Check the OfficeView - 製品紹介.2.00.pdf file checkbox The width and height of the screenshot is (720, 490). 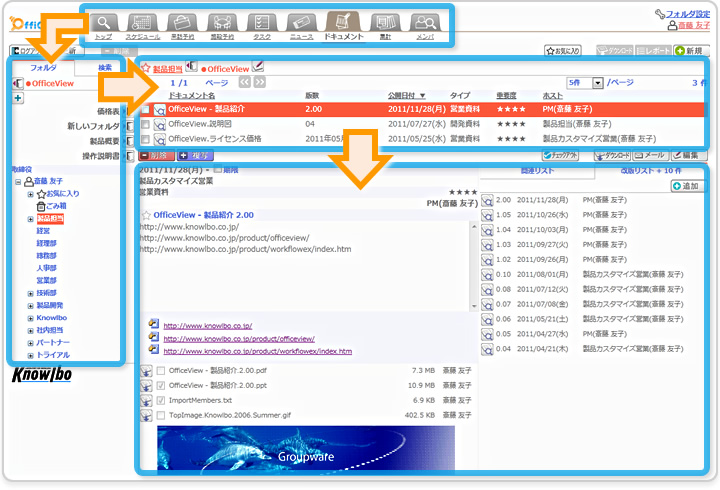(x=161, y=371)
